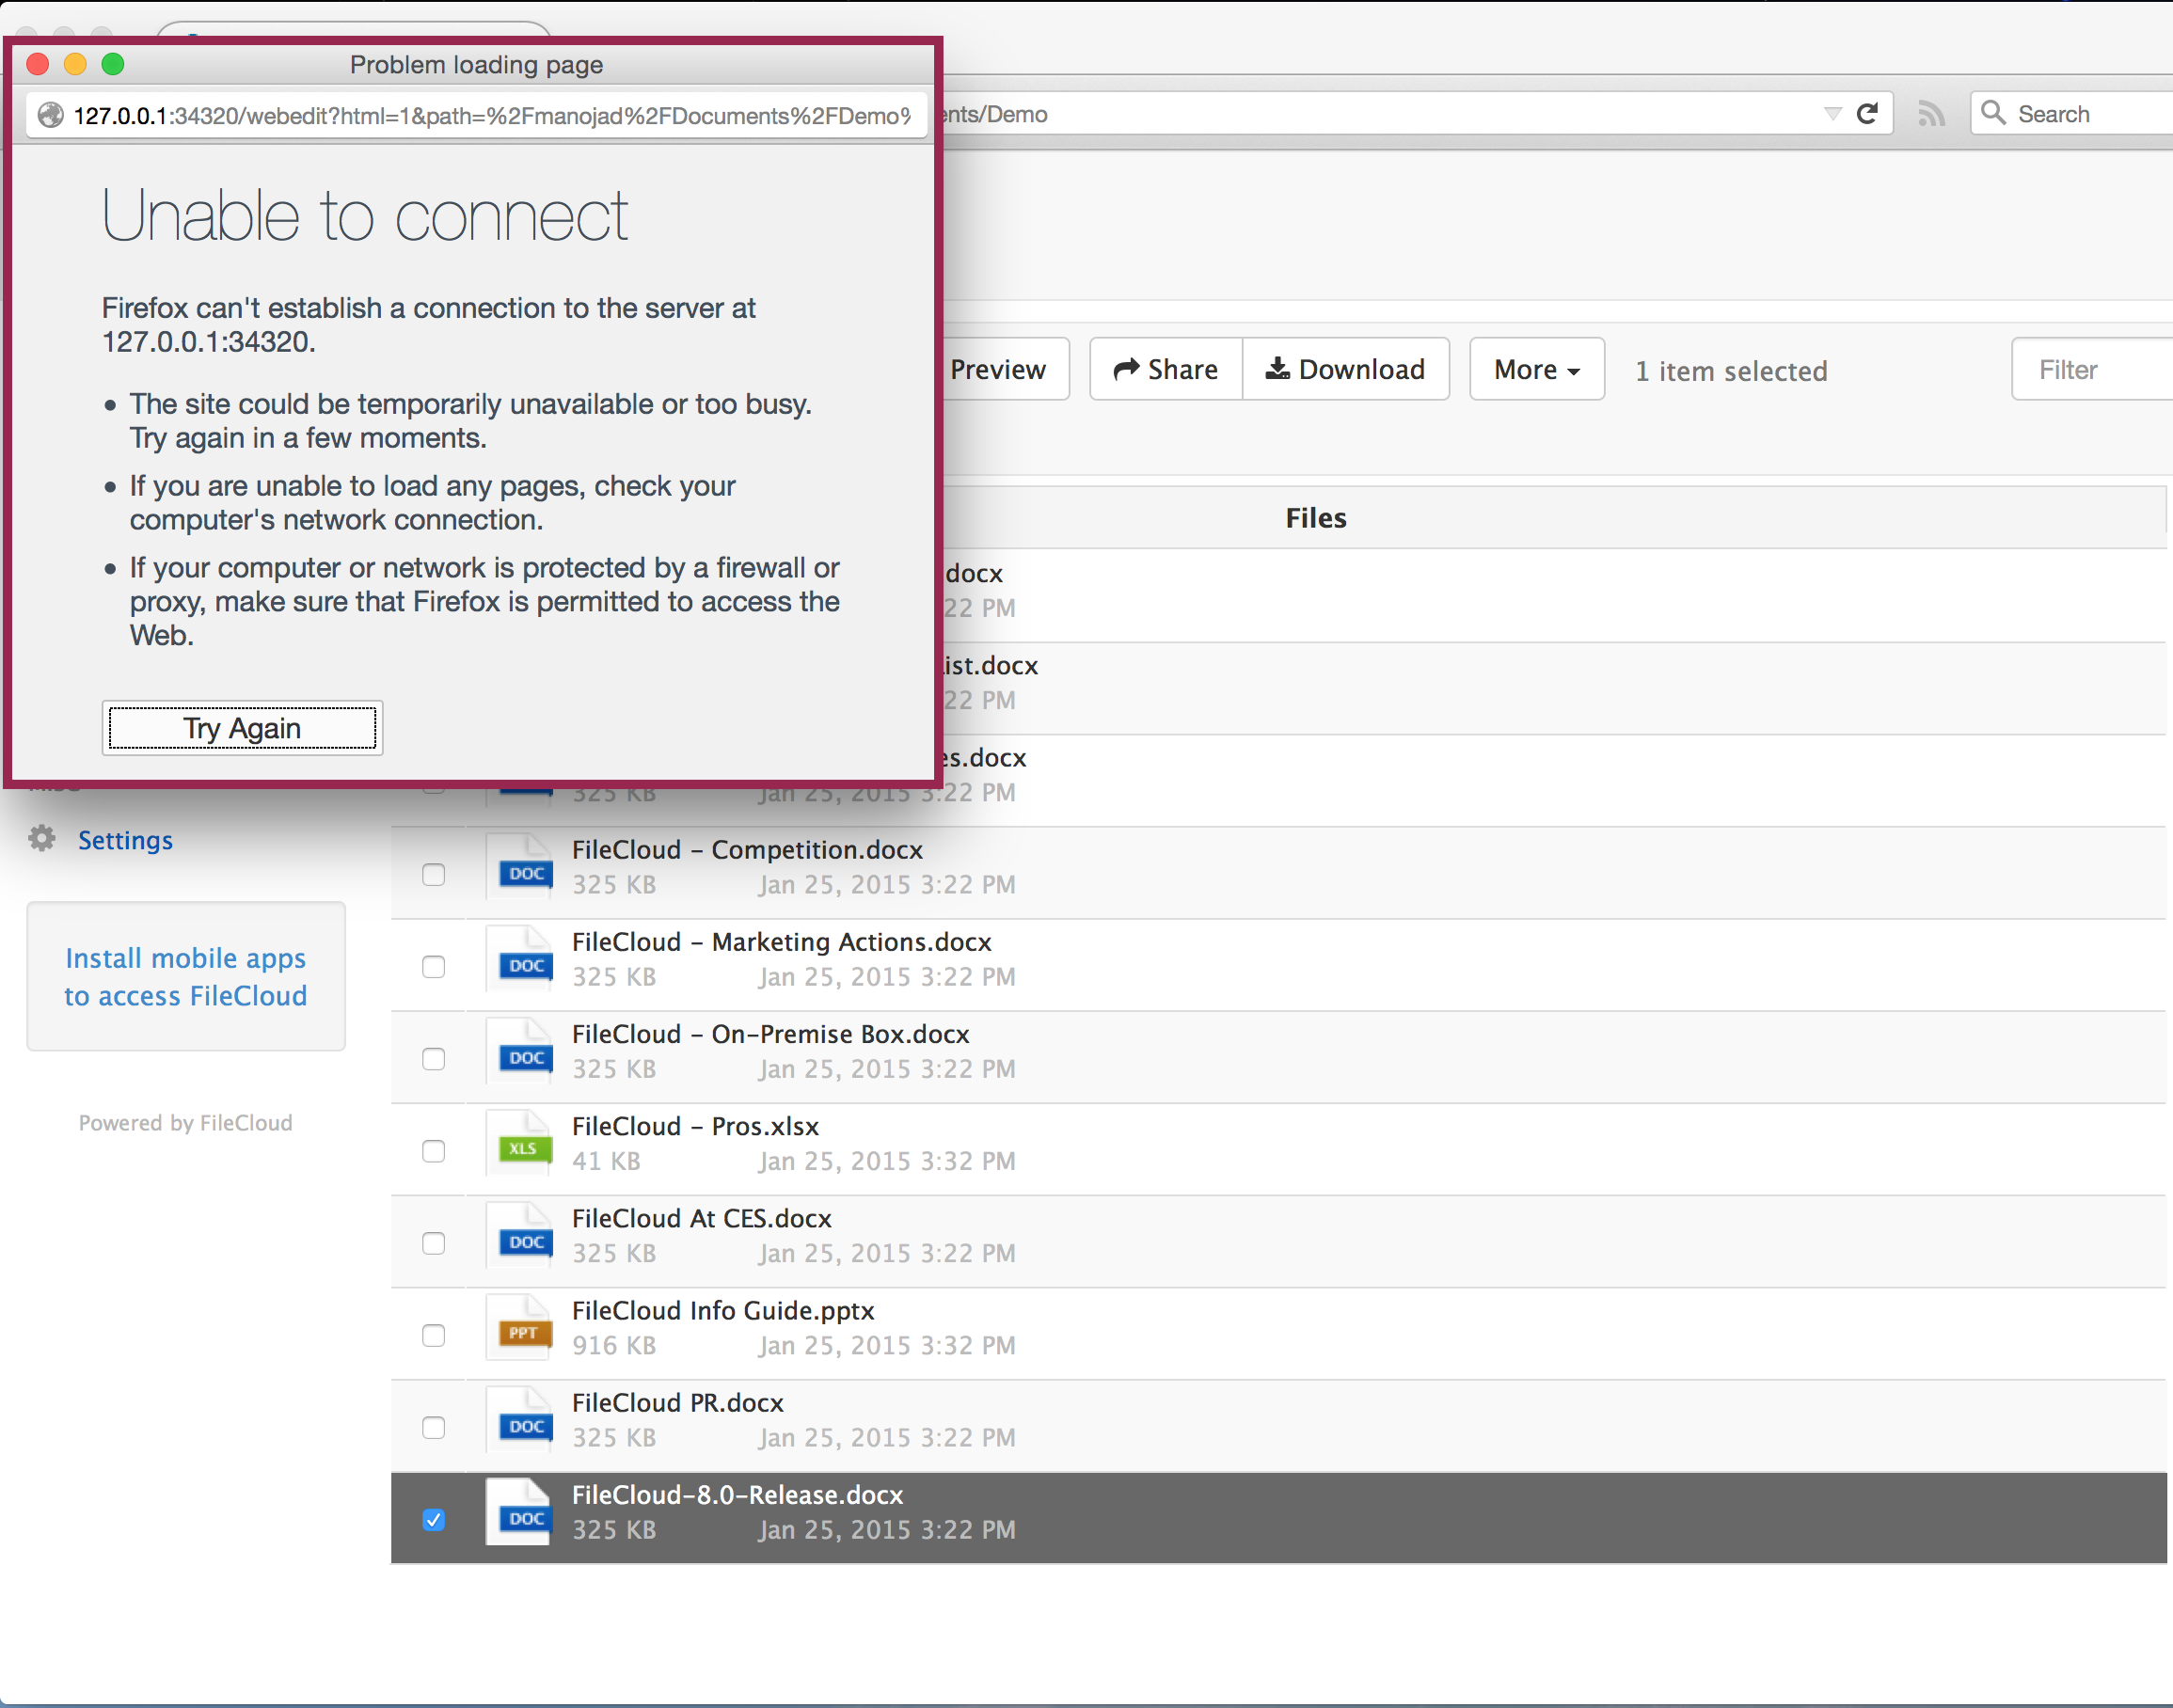Viewport: 2173px width, 1708px height.
Task: Open the More dropdown menu
Action: click(1537, 370)
